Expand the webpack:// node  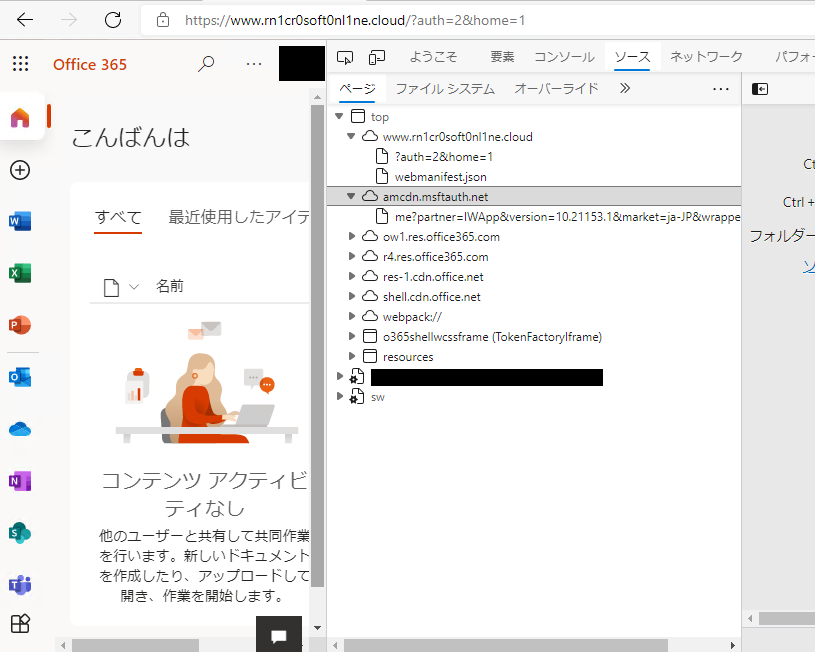352,316
